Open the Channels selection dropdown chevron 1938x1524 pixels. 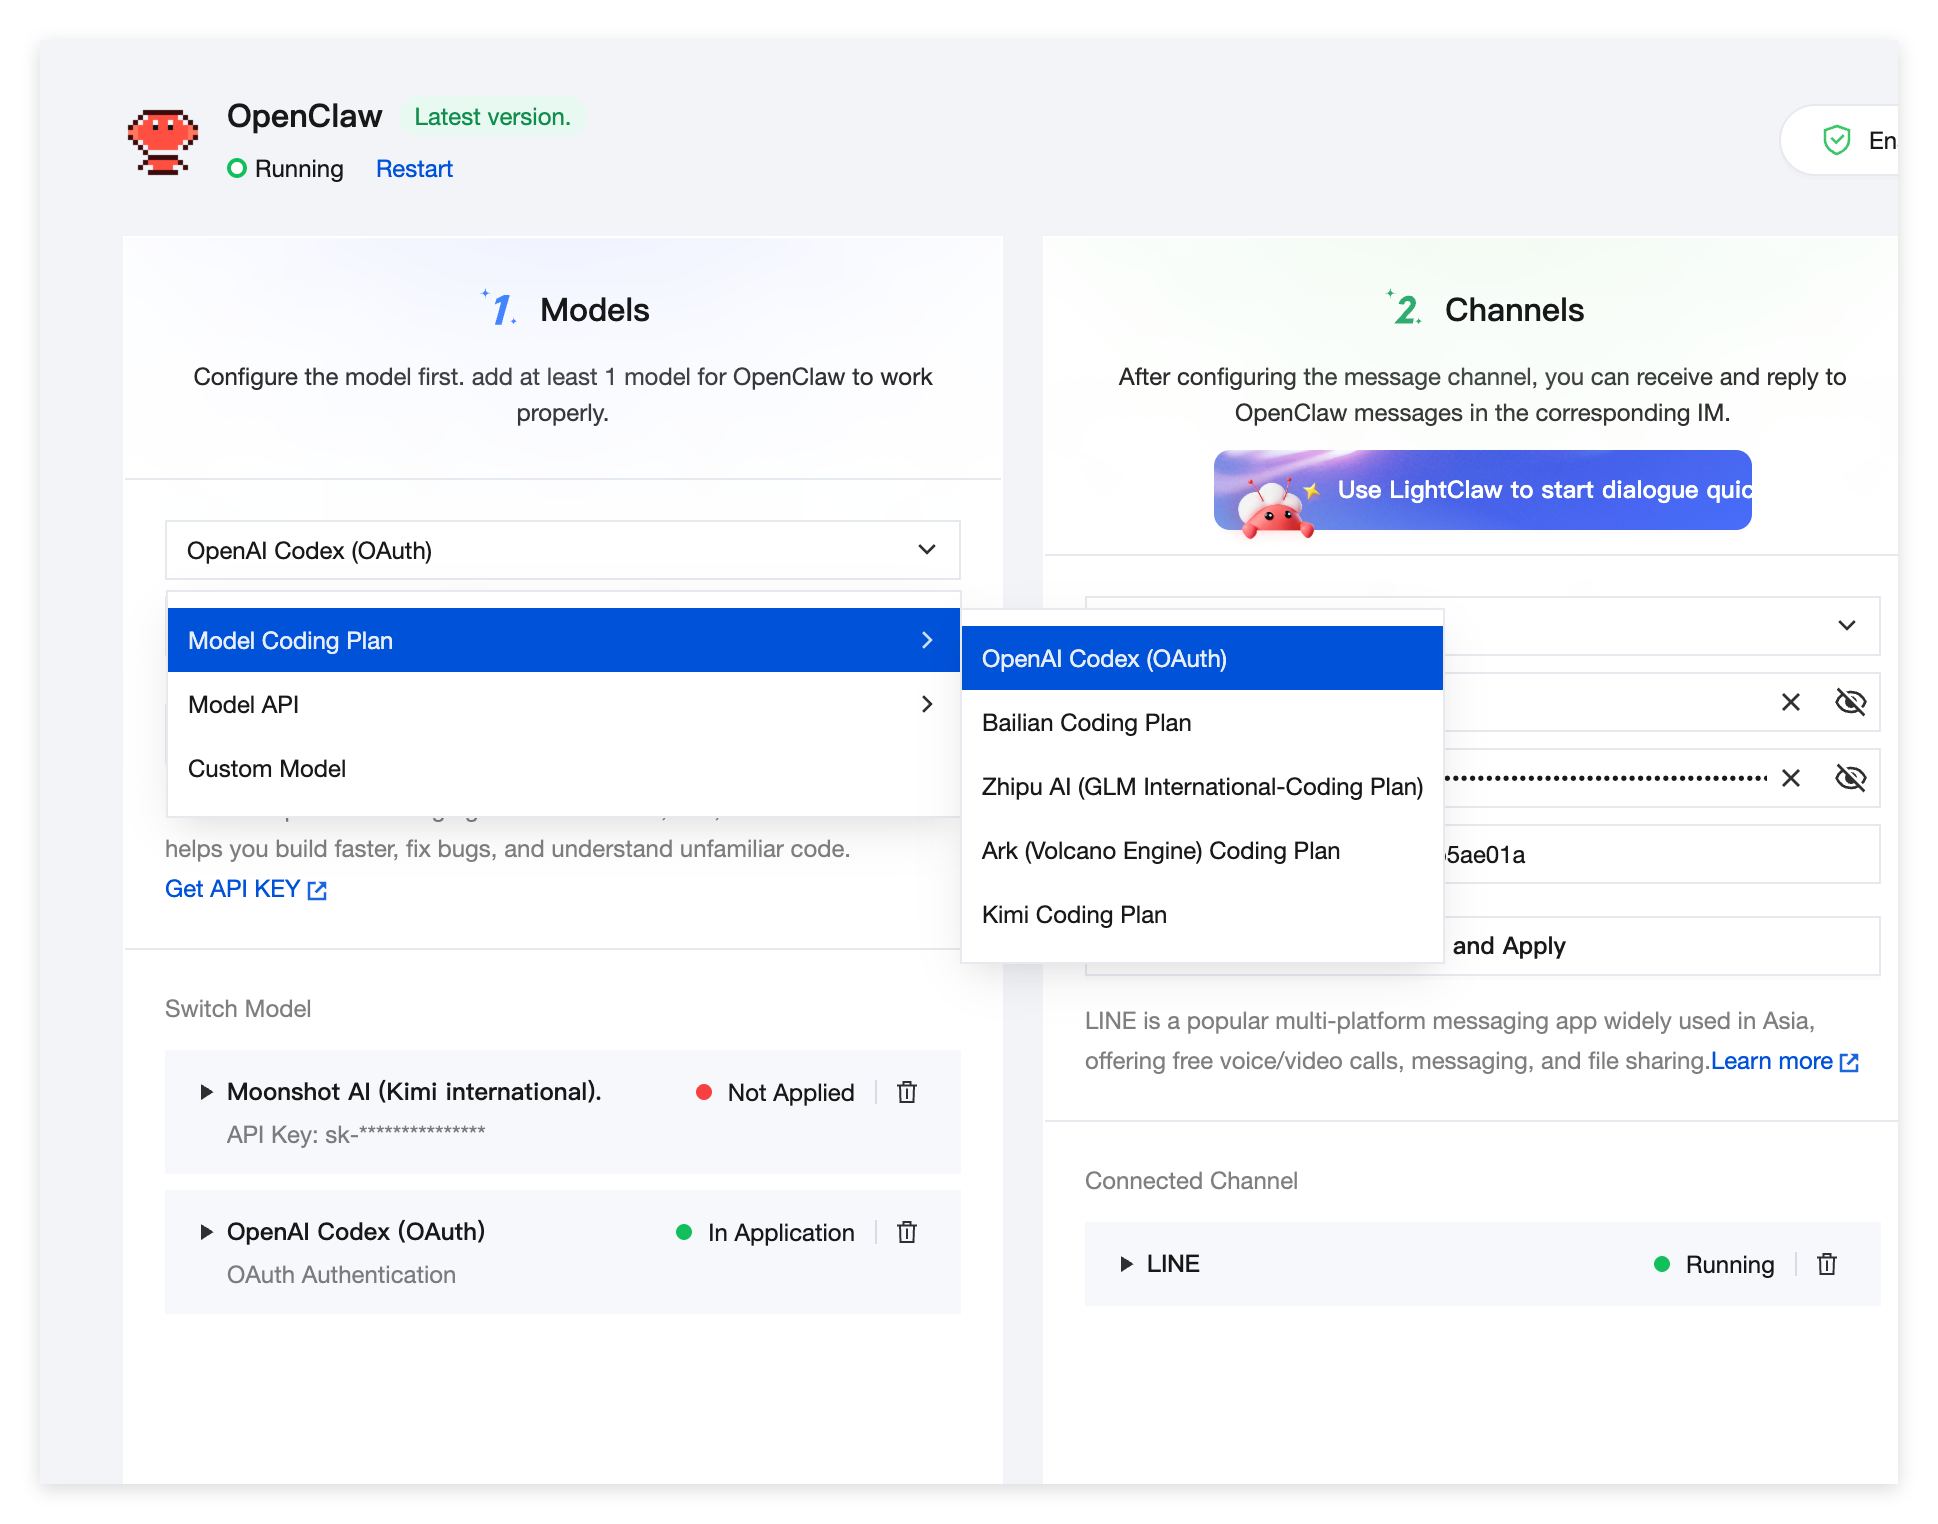click(x=1846, y=625)
